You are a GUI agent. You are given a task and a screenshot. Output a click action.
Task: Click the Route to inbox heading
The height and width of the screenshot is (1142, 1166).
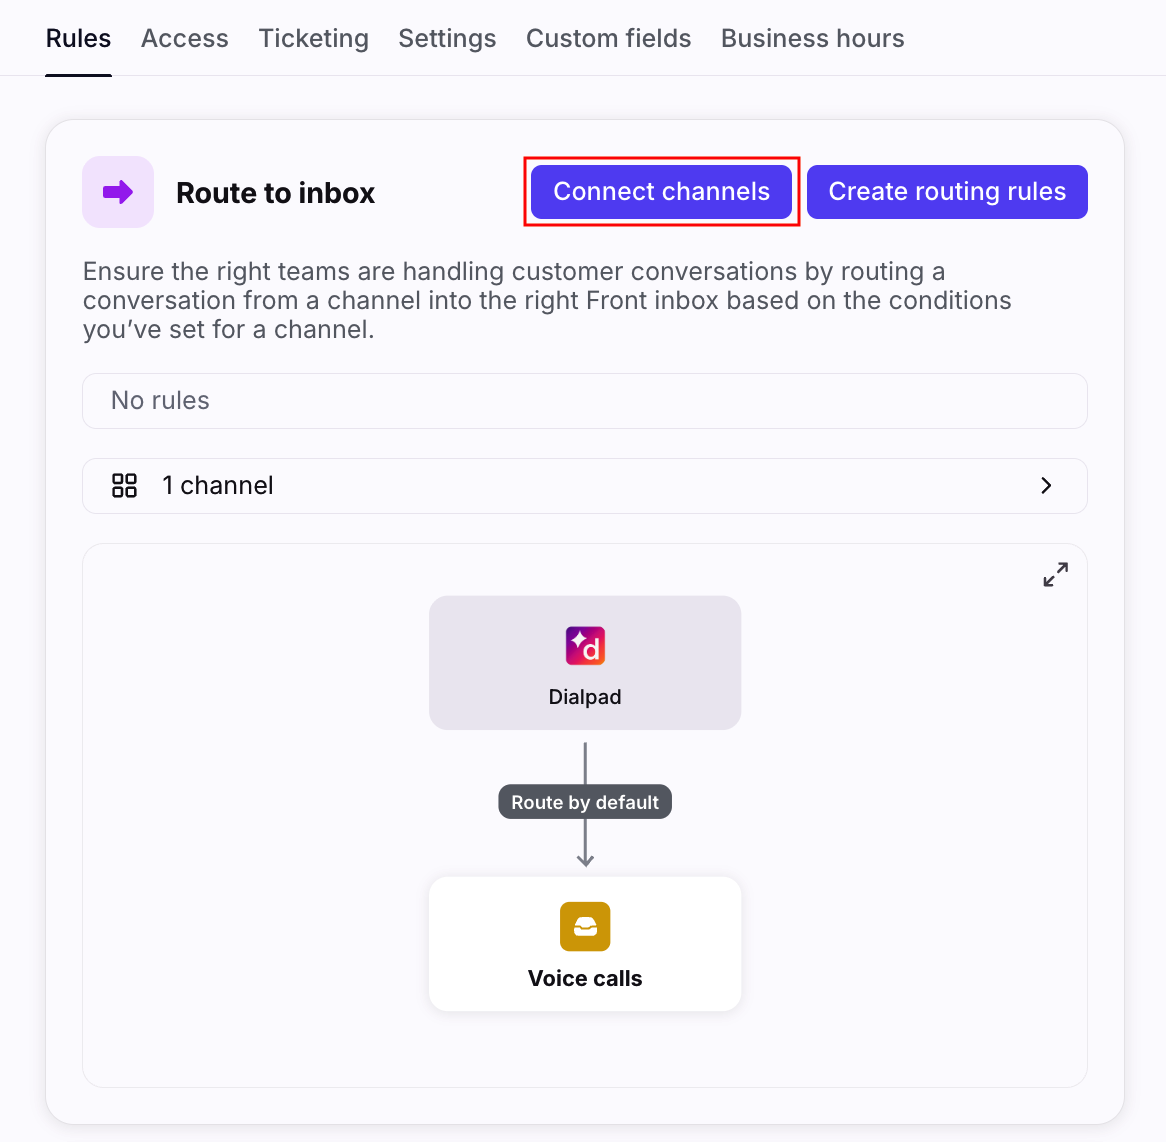tap(275, 193)
